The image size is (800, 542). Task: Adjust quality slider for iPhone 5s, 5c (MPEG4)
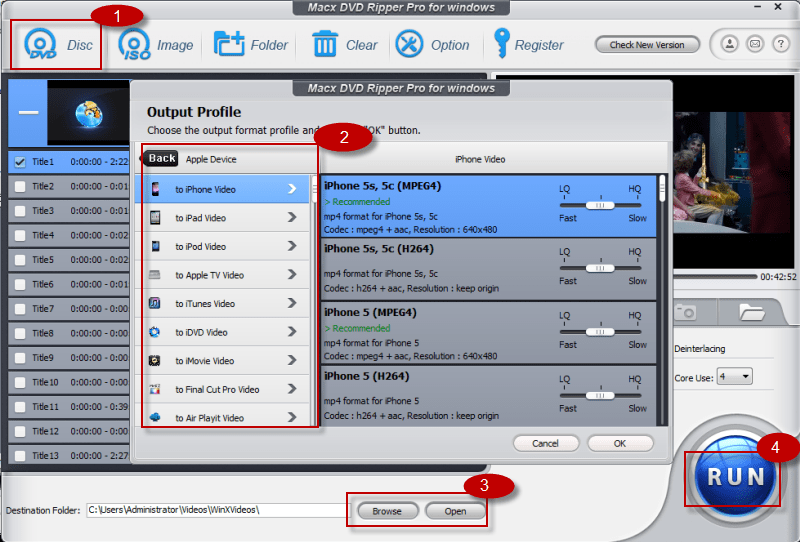coord(600,205)
